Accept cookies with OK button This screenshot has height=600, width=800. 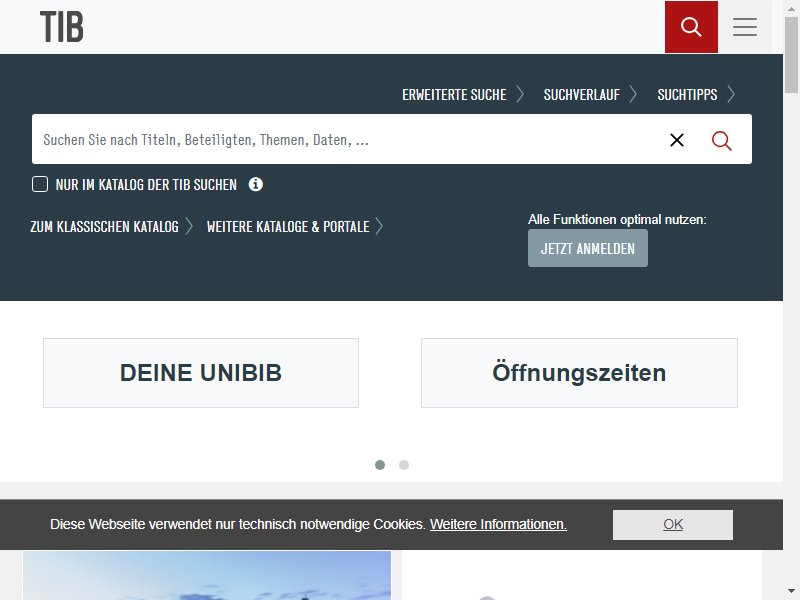[x=672, y=524]
